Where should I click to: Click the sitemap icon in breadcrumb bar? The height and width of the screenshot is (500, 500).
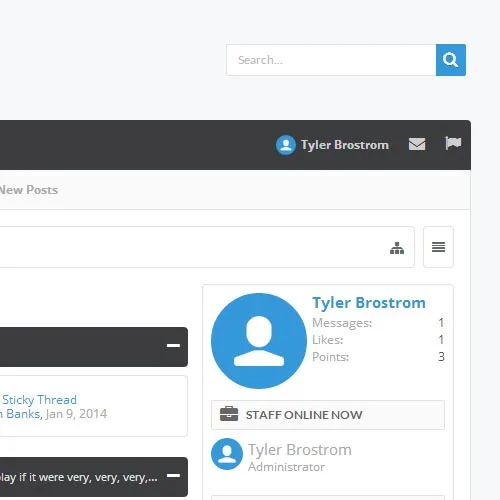click(x=397, y=248)
